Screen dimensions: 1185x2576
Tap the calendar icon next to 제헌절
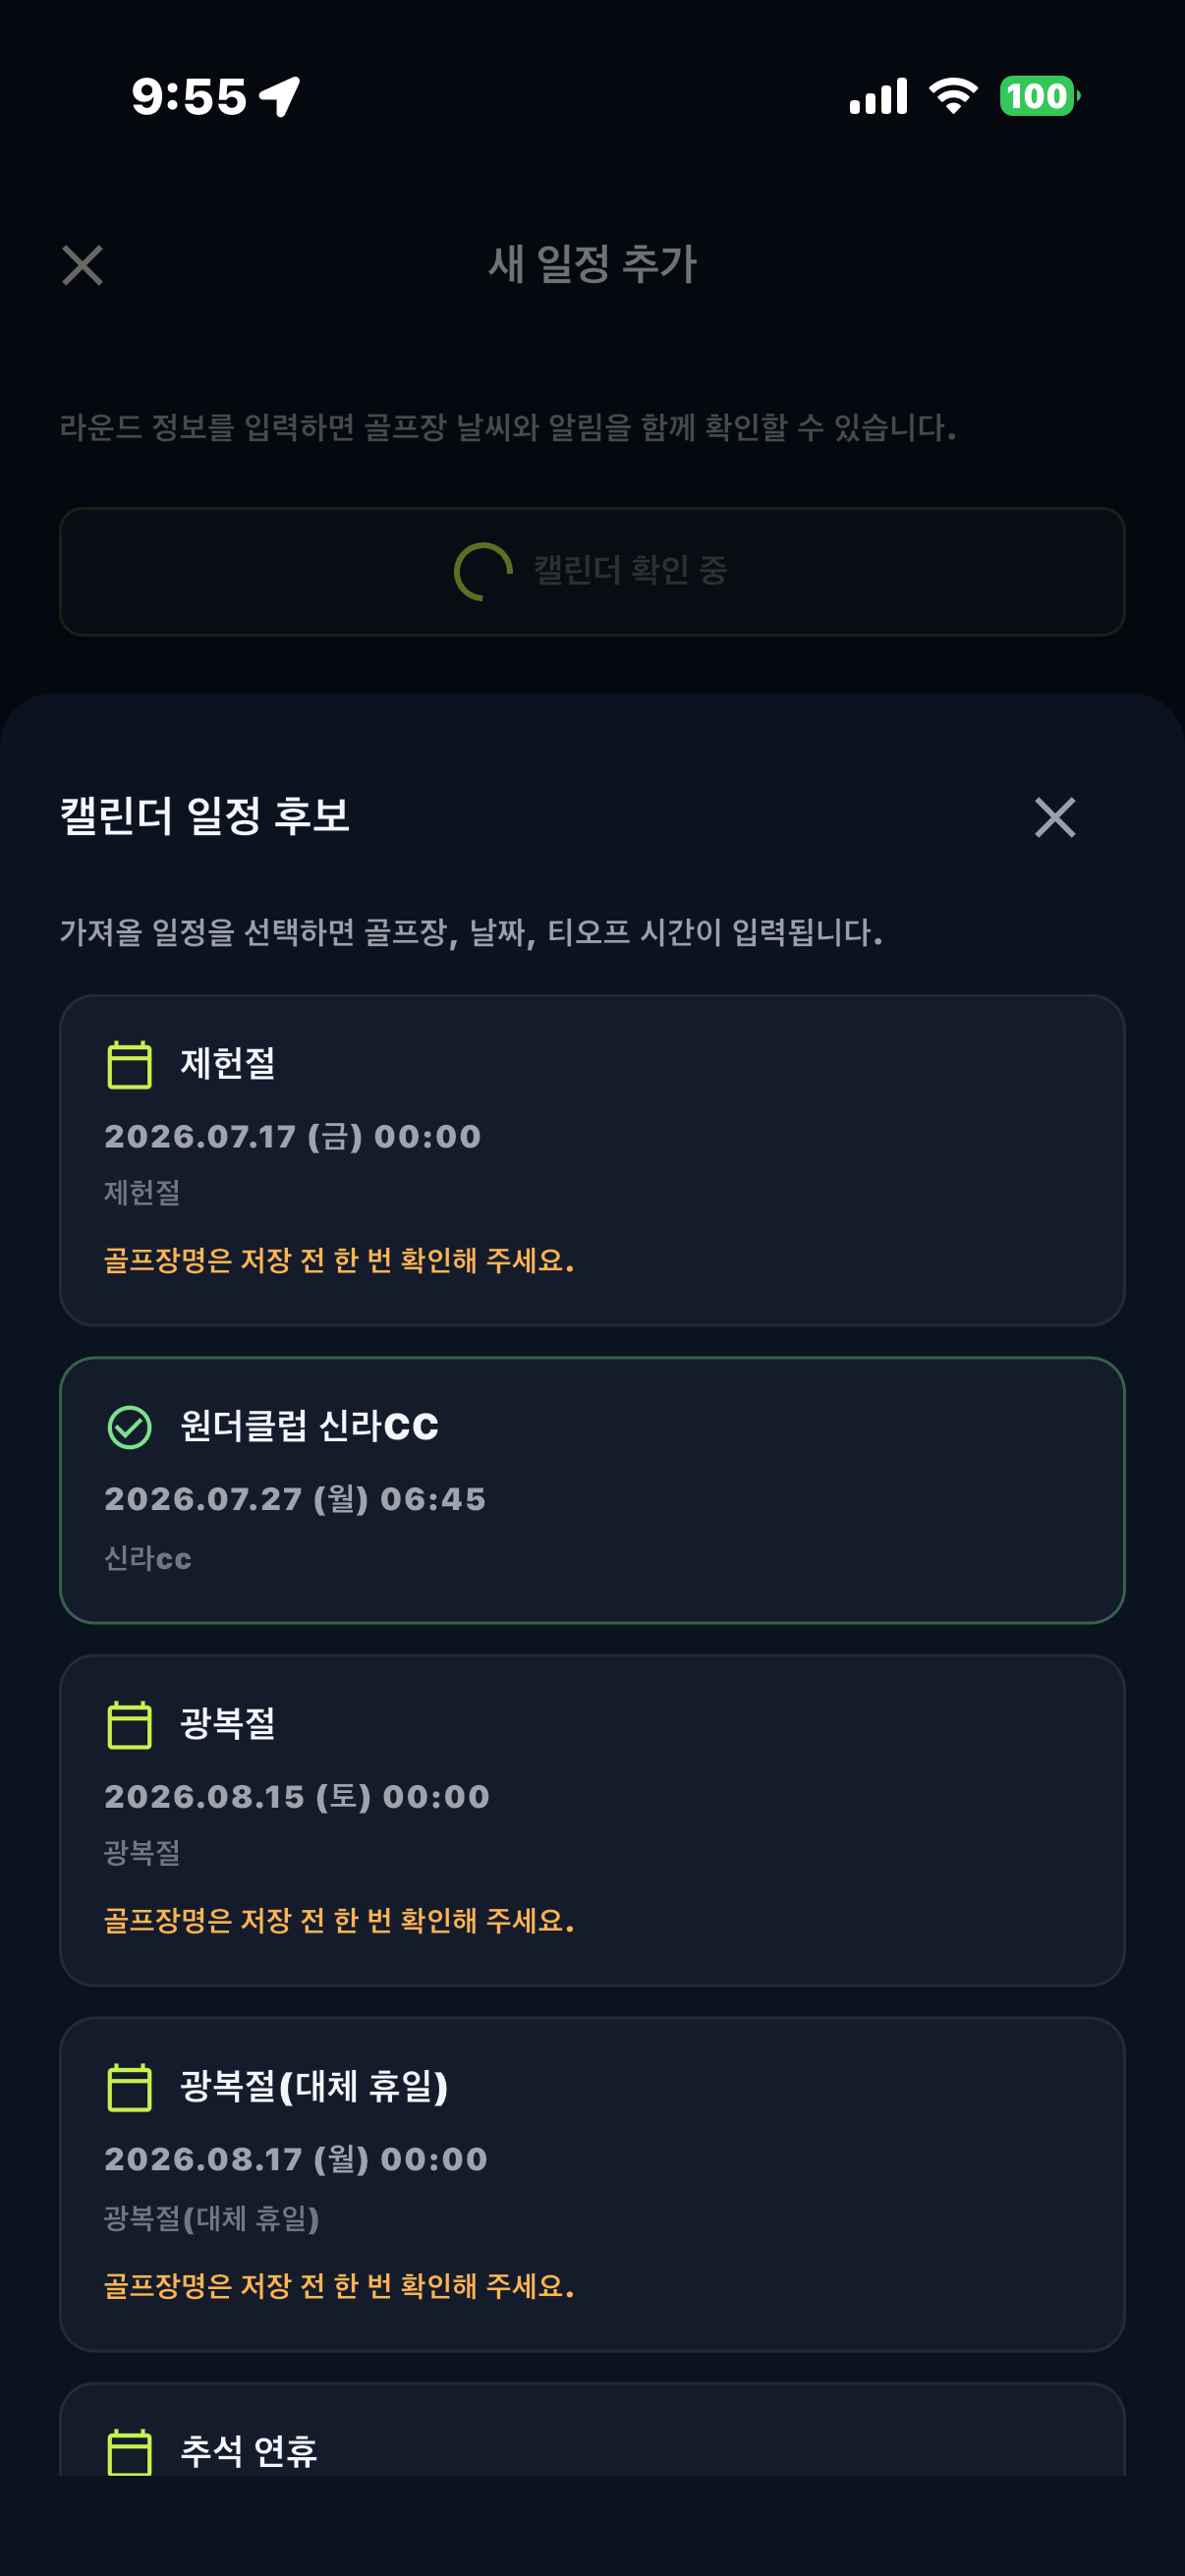[x=129, y=1064]
